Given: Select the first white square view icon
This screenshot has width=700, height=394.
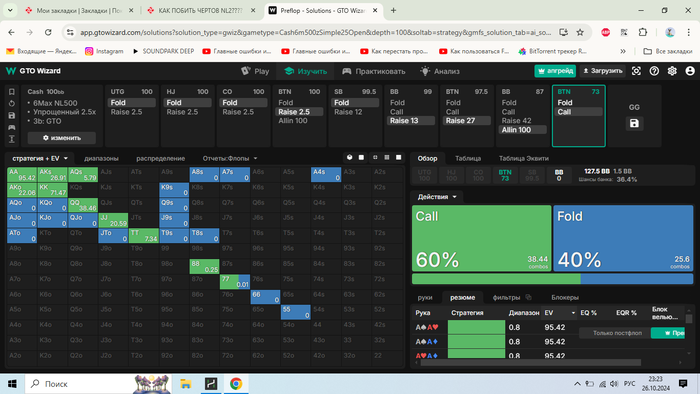Looking at the screenshot, I should tap(361, 158).
